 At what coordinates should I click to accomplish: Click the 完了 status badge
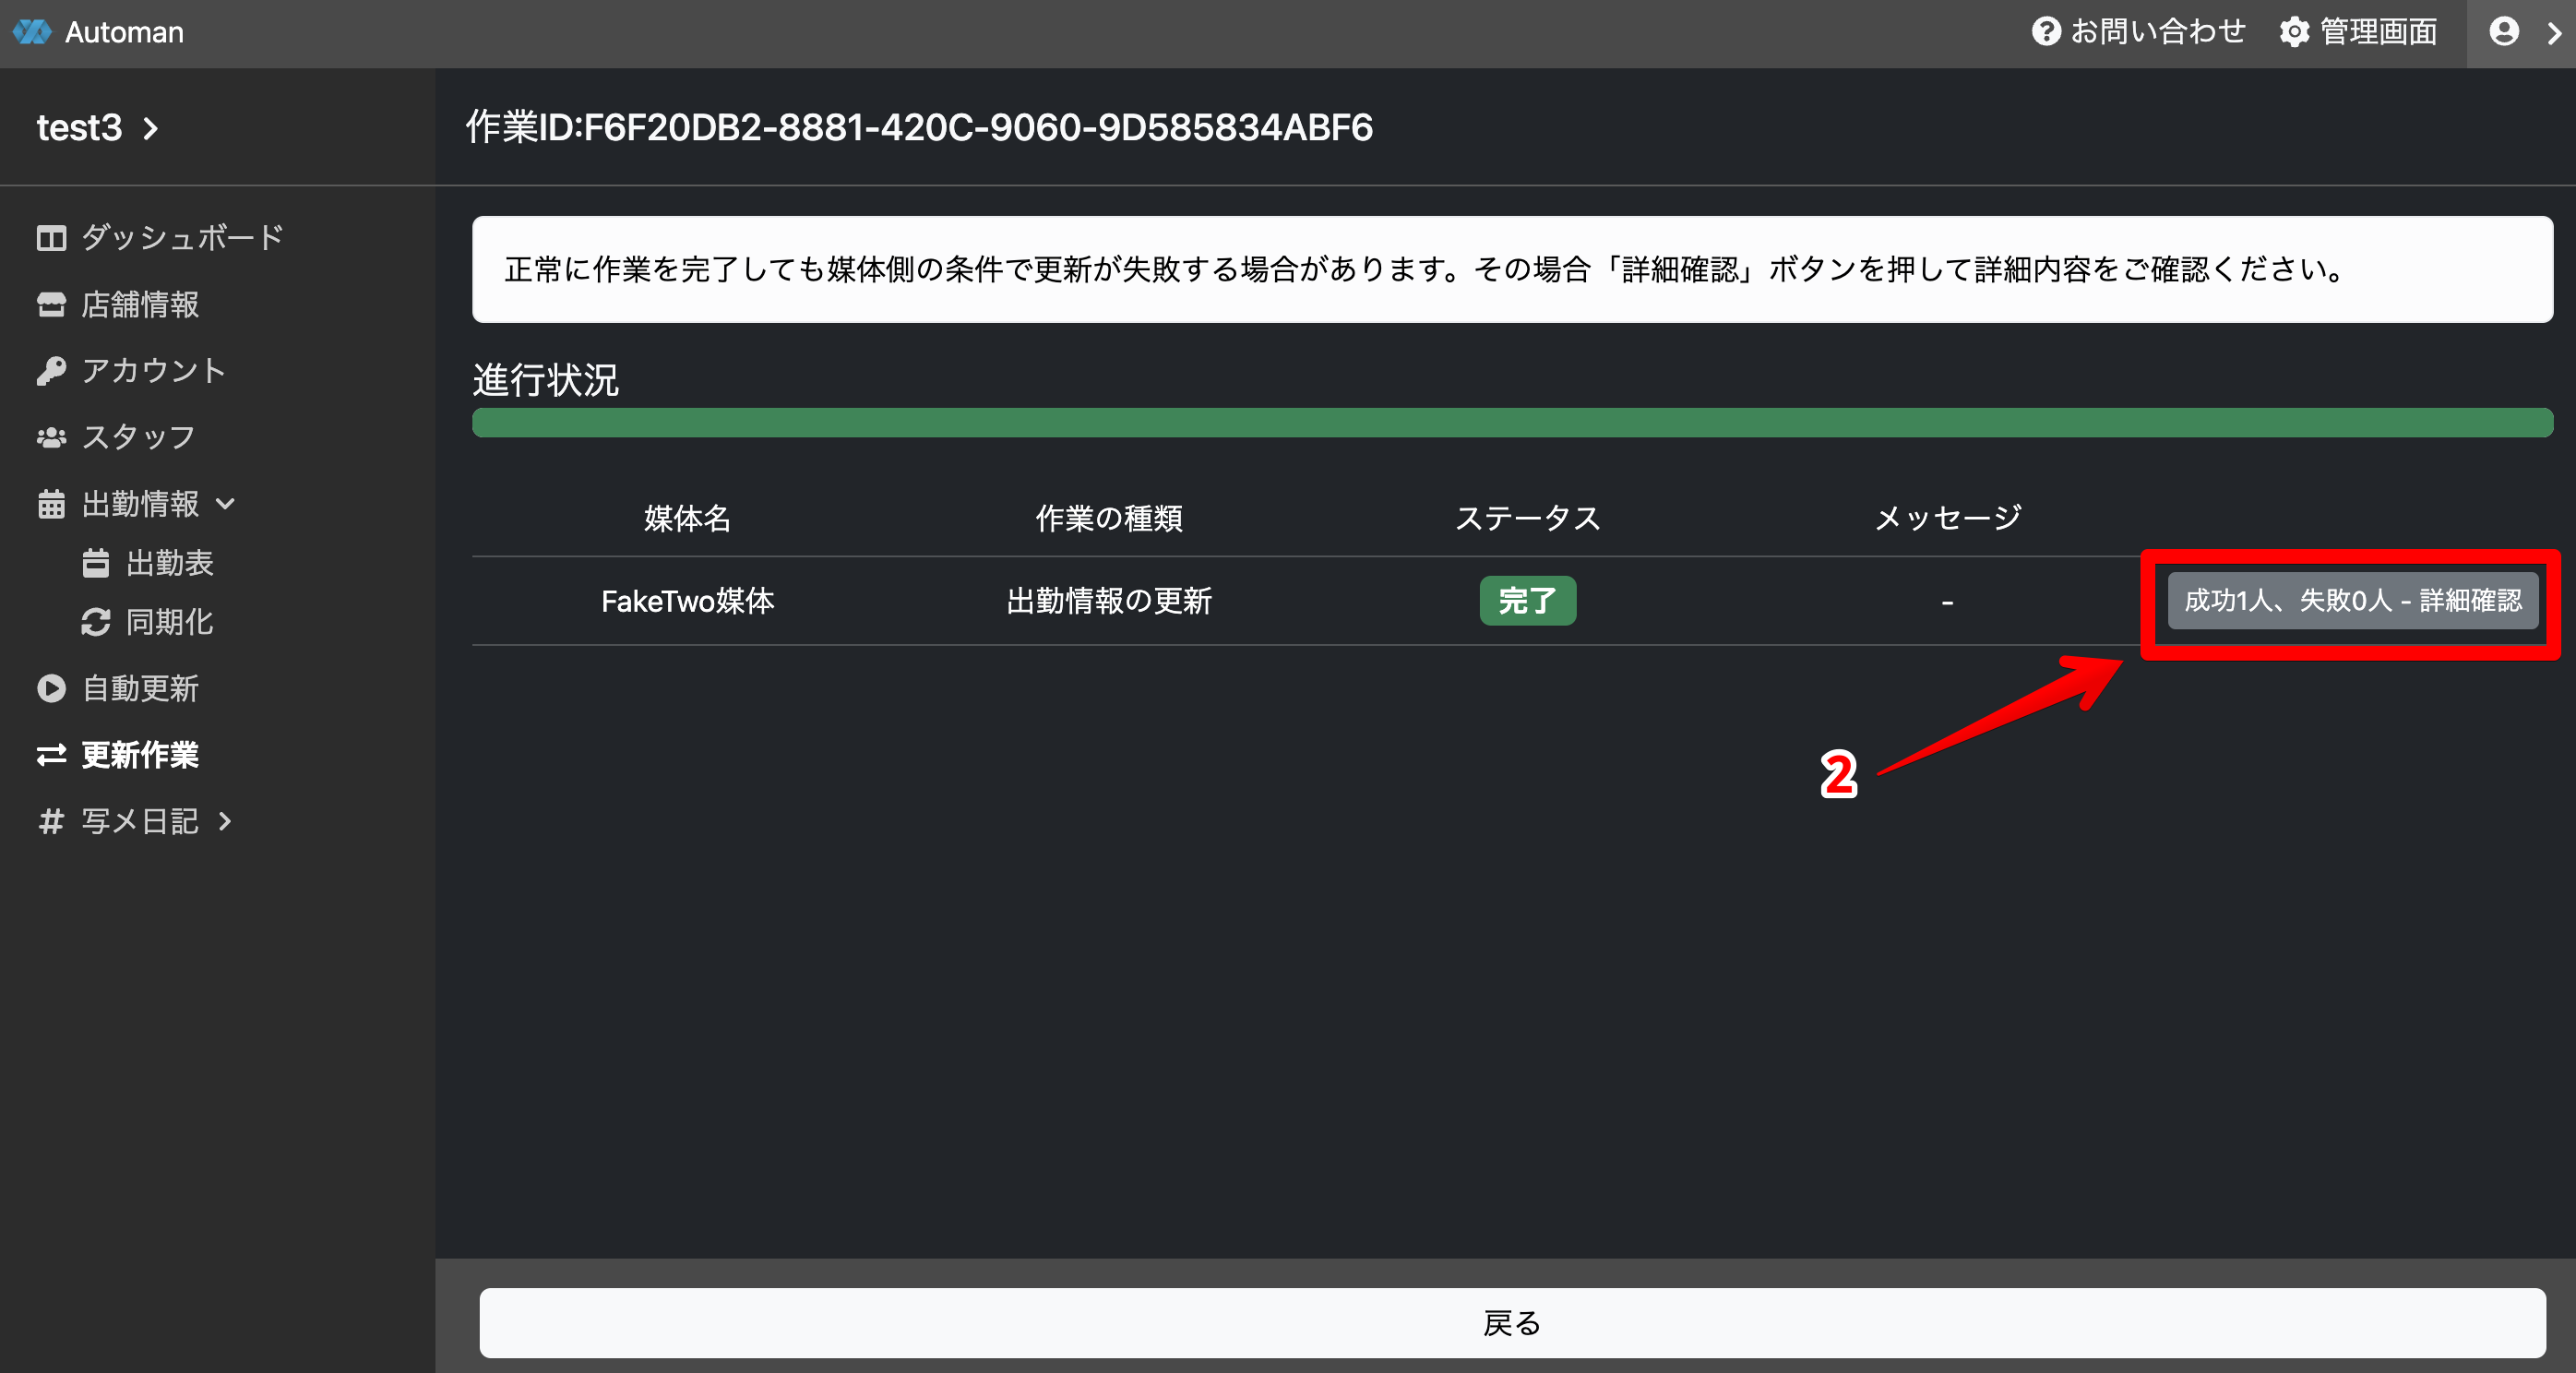1527,600
